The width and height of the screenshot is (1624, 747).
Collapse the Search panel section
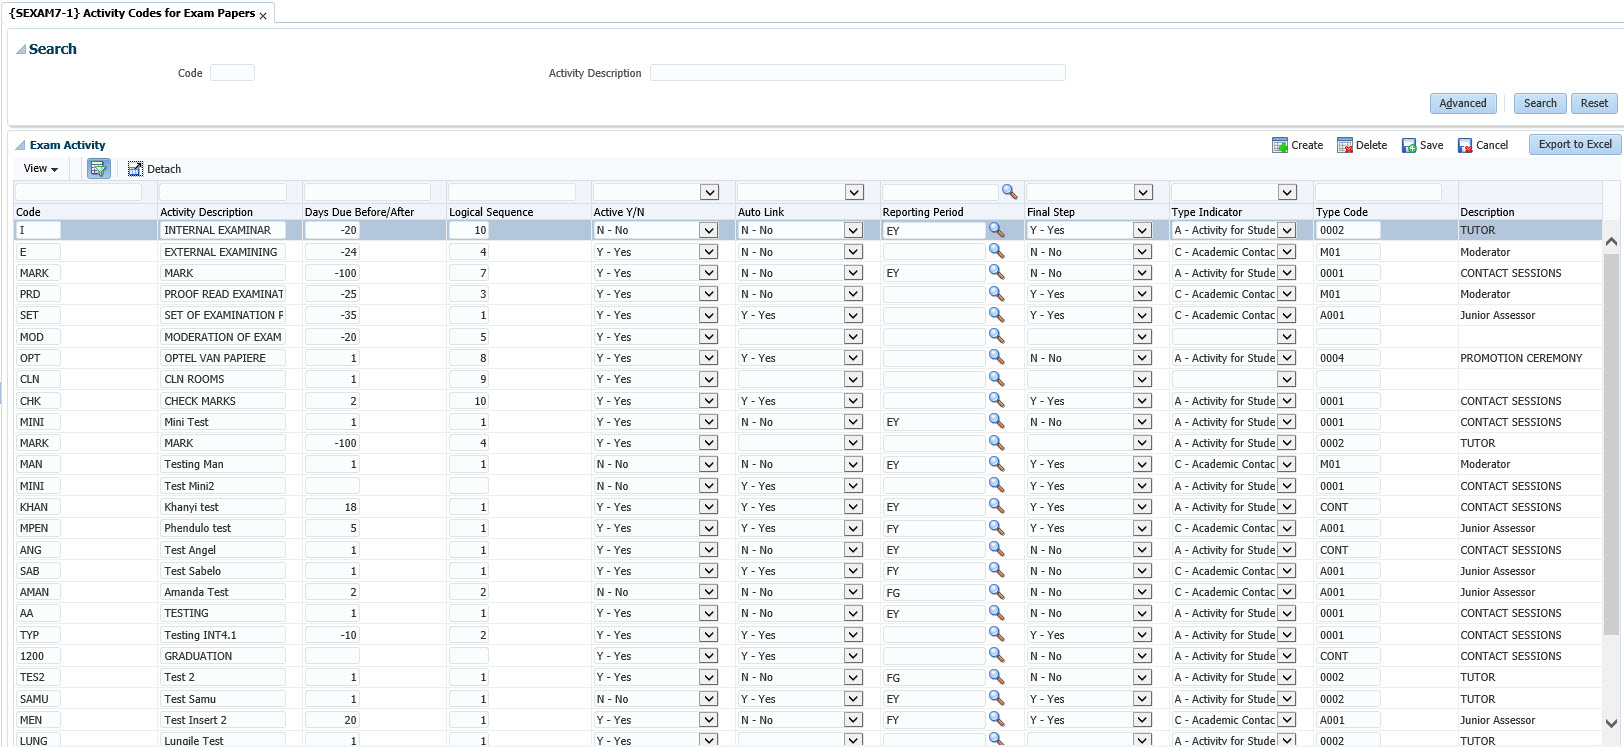tap(21, 49)
